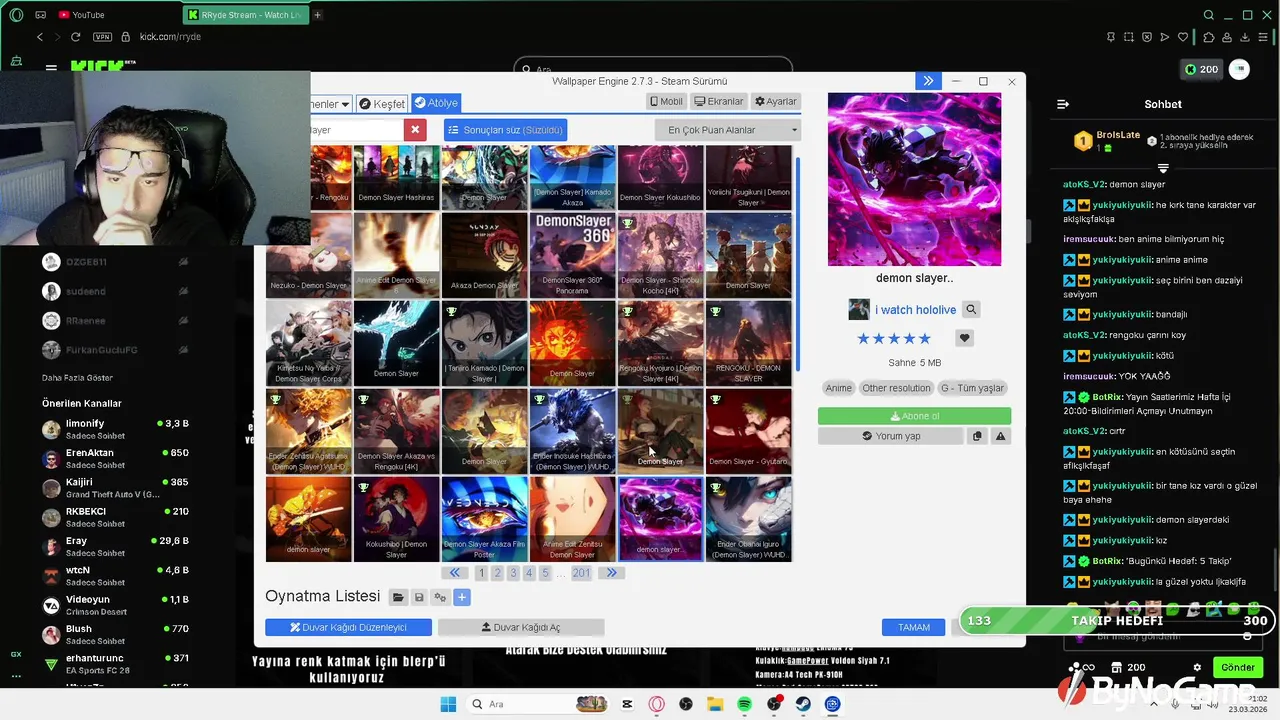Image resolution: width=1280 pixels, height=720 pixels.
Task: Collapse the side panel with double-chevron button
Action: click(928, 81)
